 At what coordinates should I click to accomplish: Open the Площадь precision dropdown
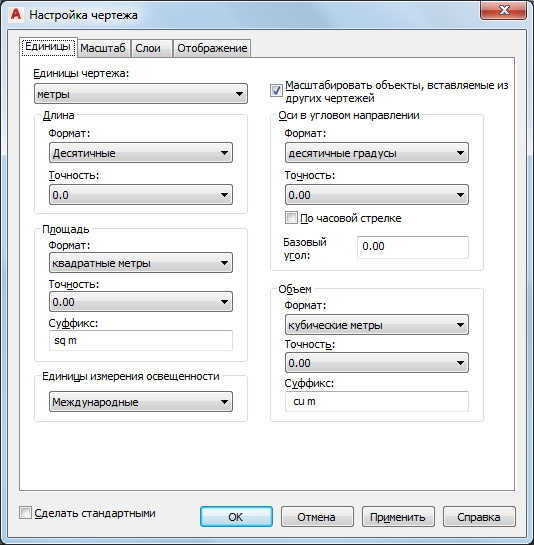[141, 302]
